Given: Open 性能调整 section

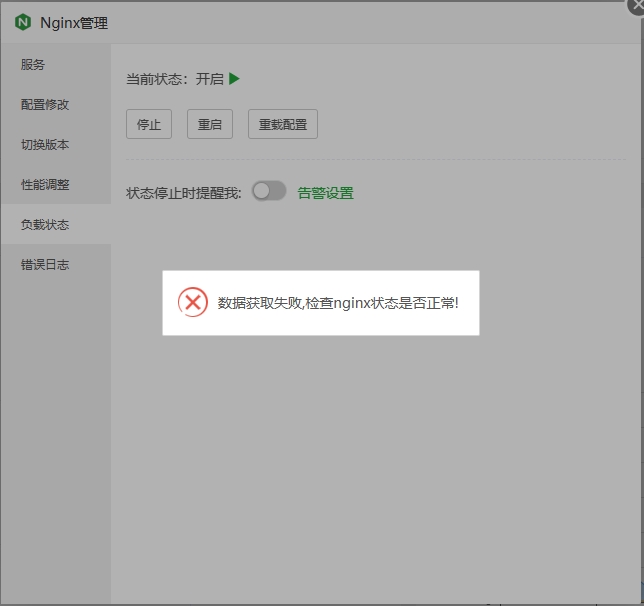Looking at the screenshot, I should coord(55,184).
